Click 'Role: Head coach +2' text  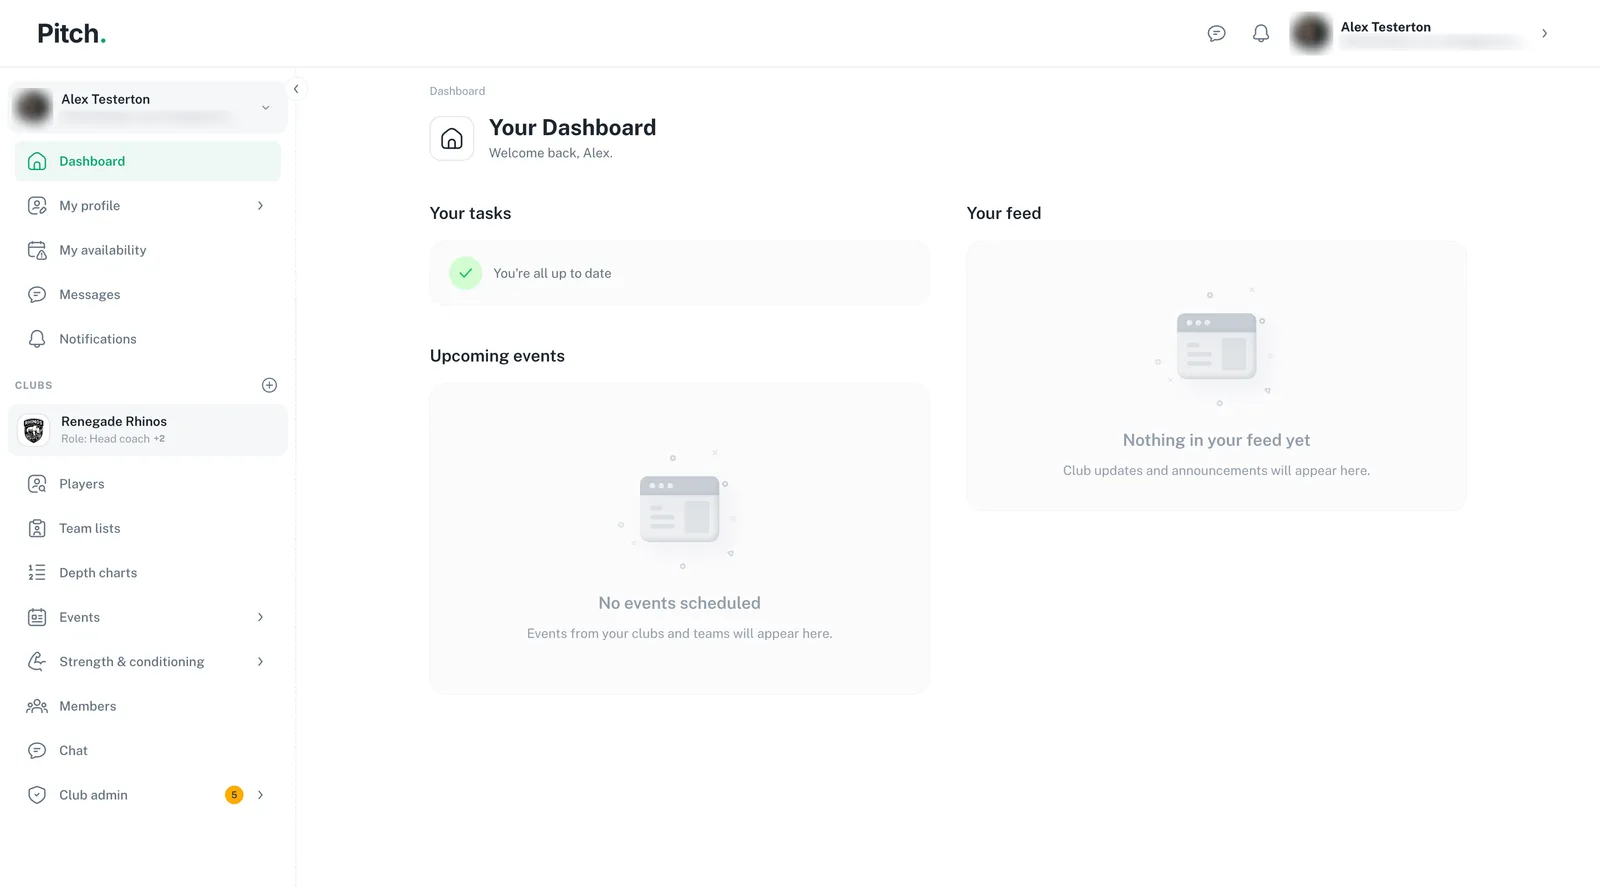point(113,439)
